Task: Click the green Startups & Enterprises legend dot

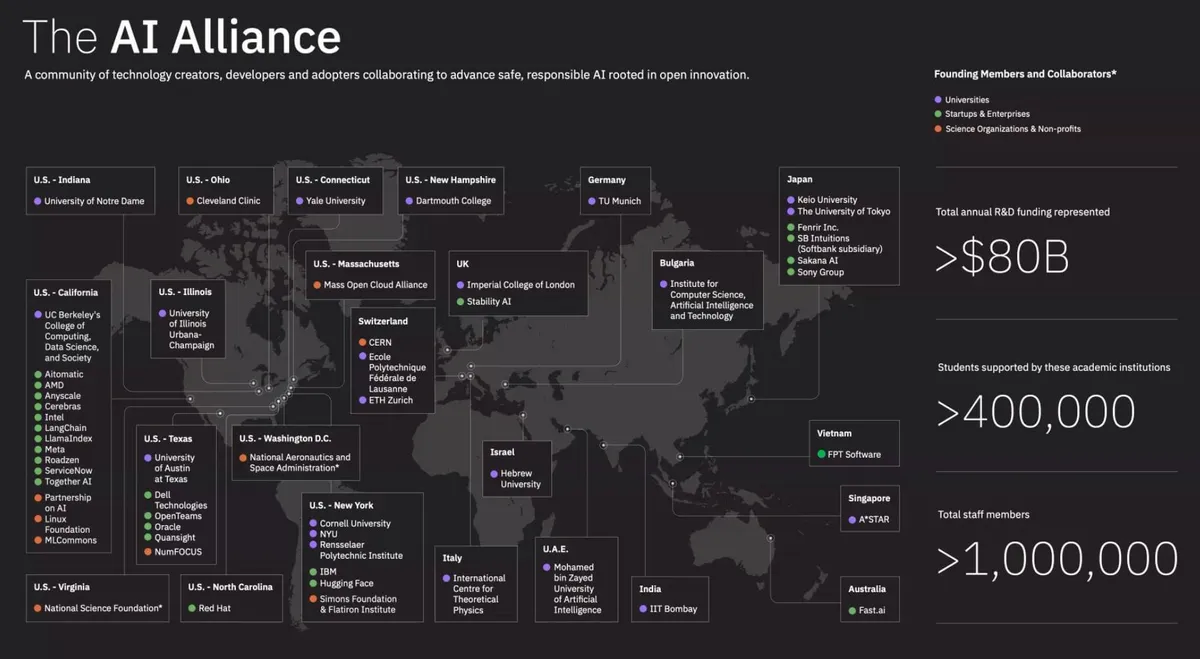Action: tap(938, 114)
